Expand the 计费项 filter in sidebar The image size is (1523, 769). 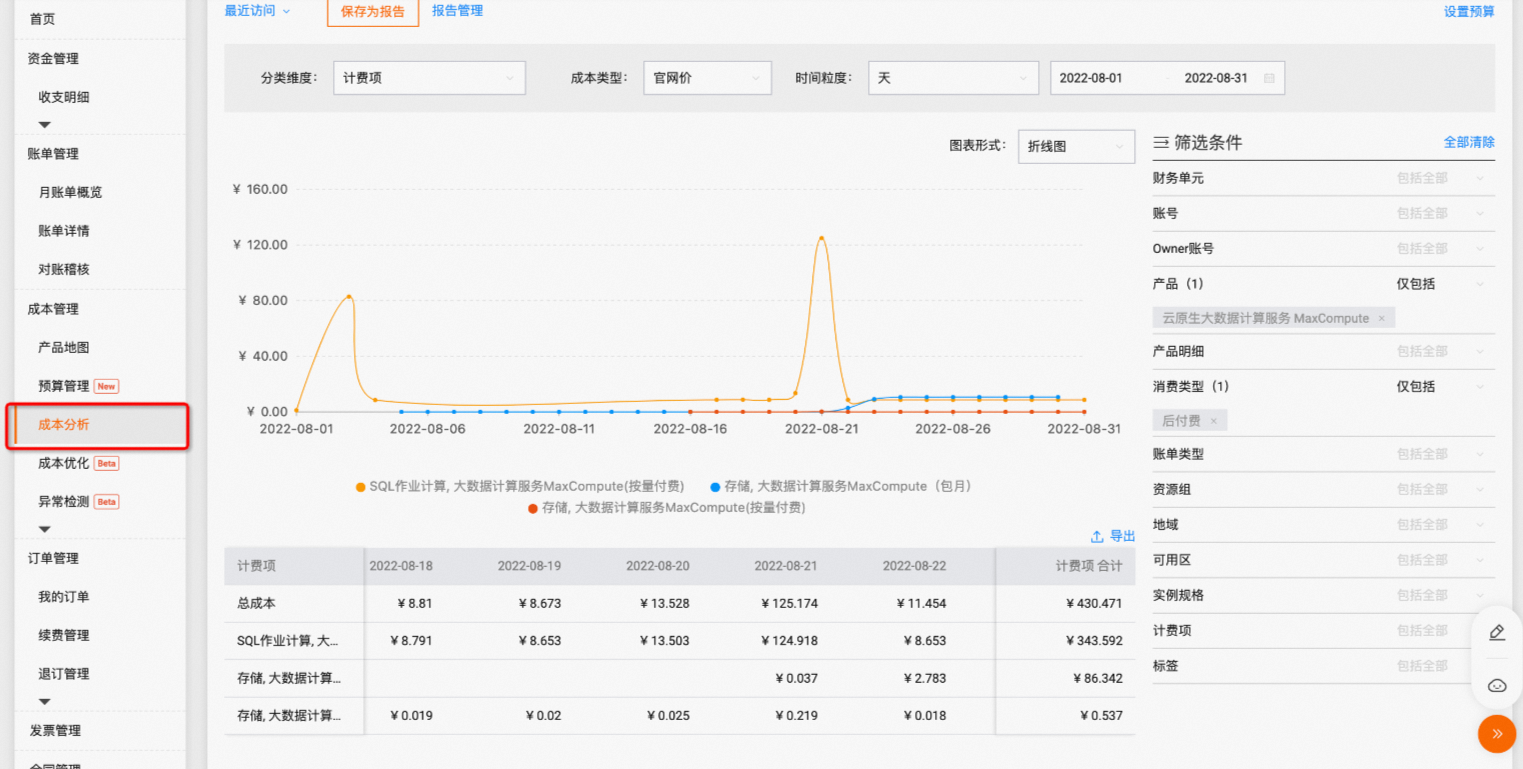click(x=1324, y=631)
